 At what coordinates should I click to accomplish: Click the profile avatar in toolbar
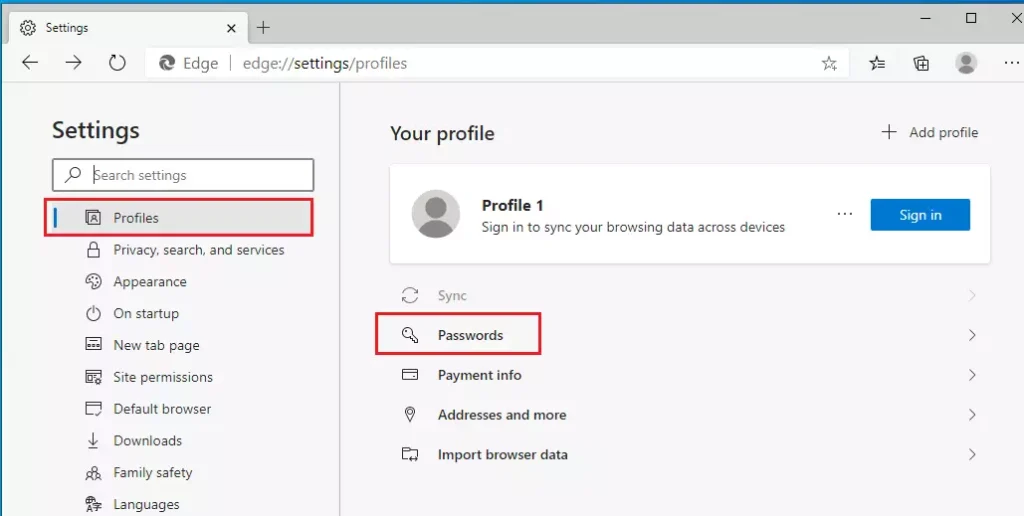pyautogui.click(x=966, y=63)
